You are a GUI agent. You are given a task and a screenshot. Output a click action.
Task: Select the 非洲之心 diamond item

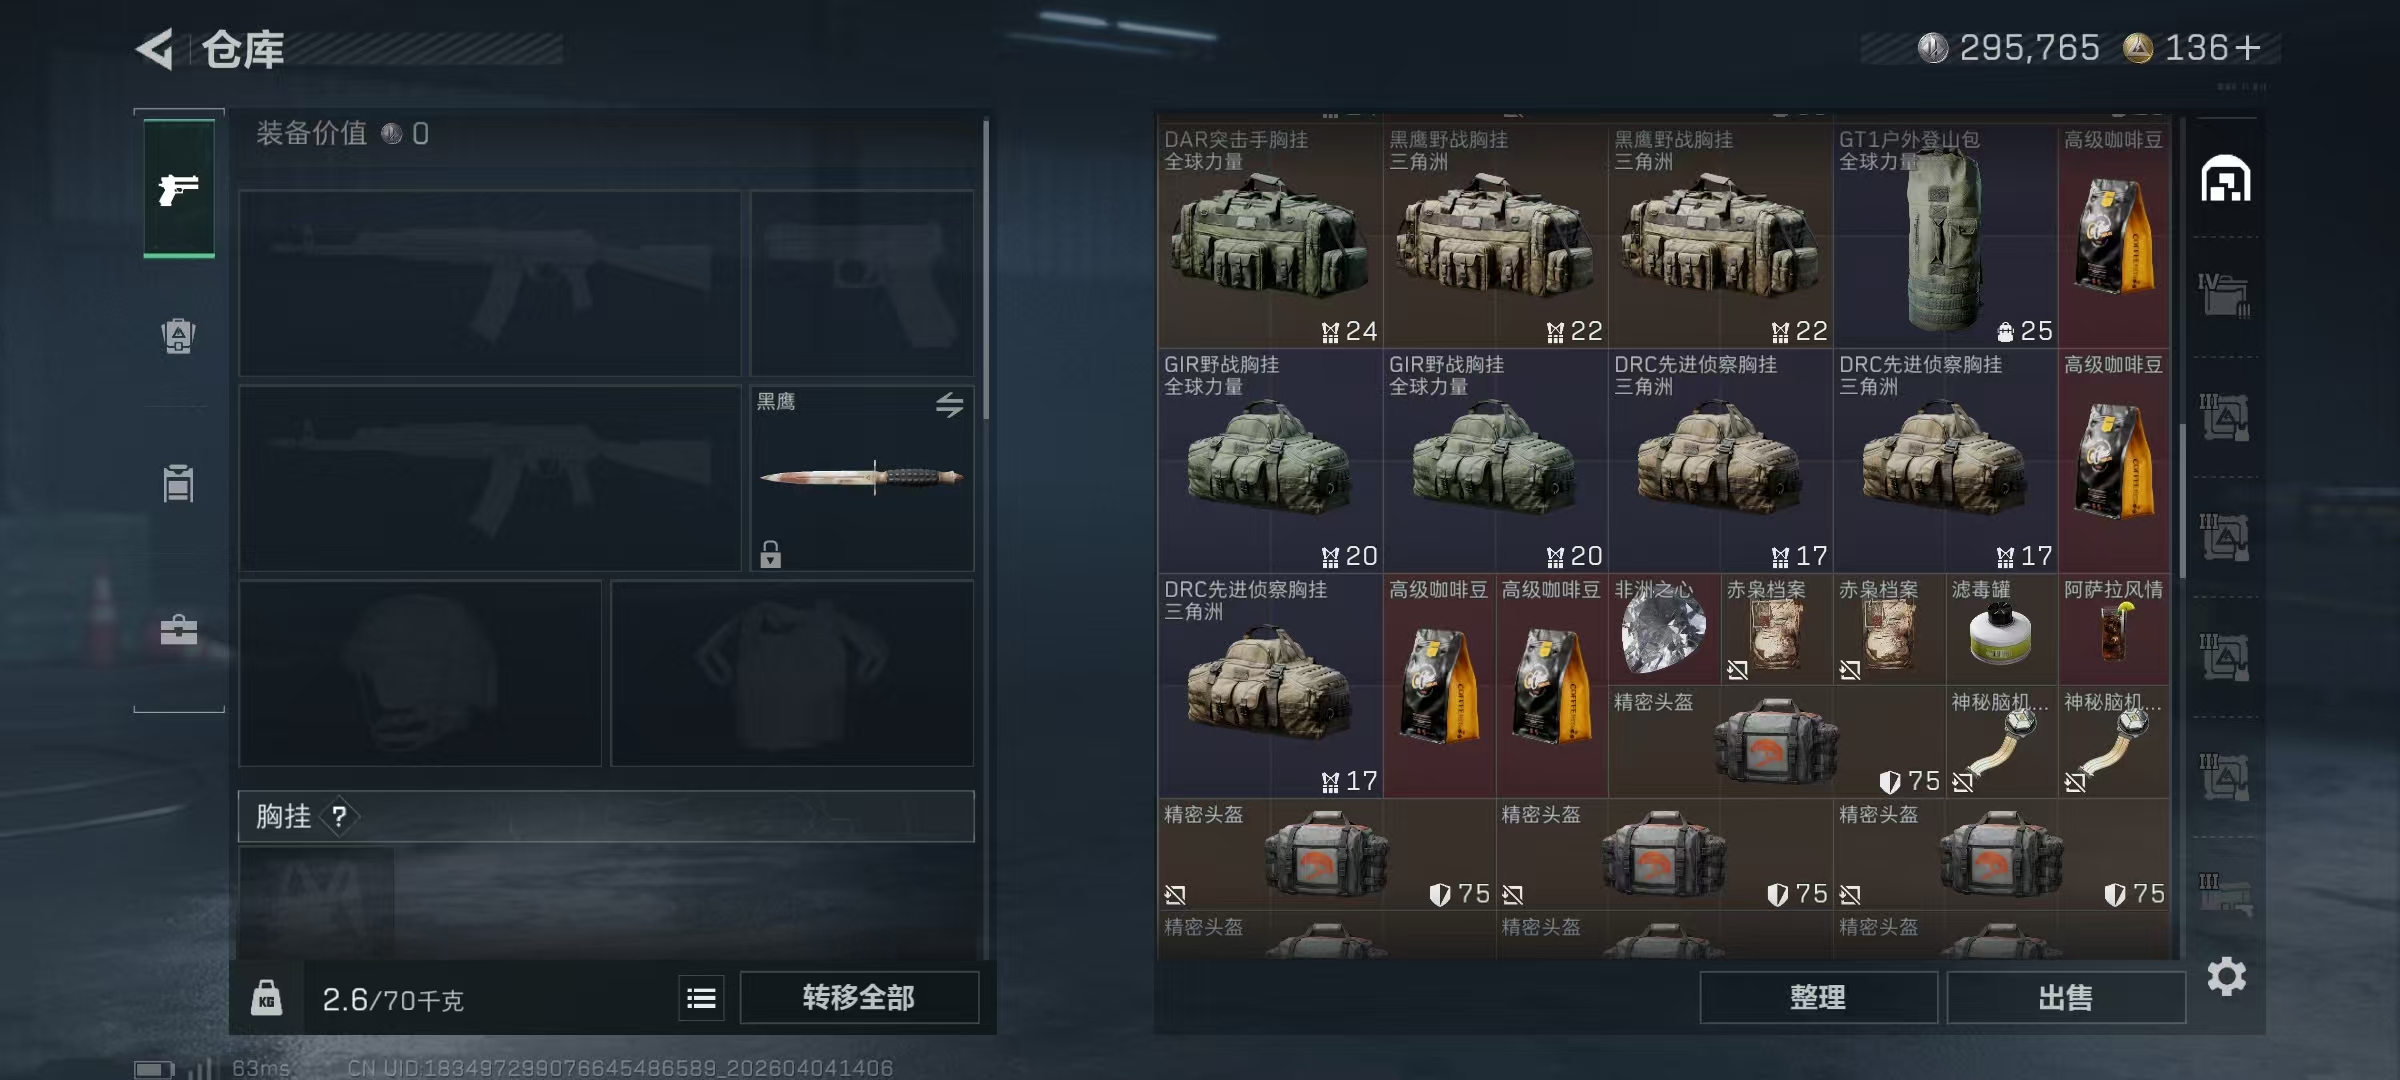(x=1664, y=629)
